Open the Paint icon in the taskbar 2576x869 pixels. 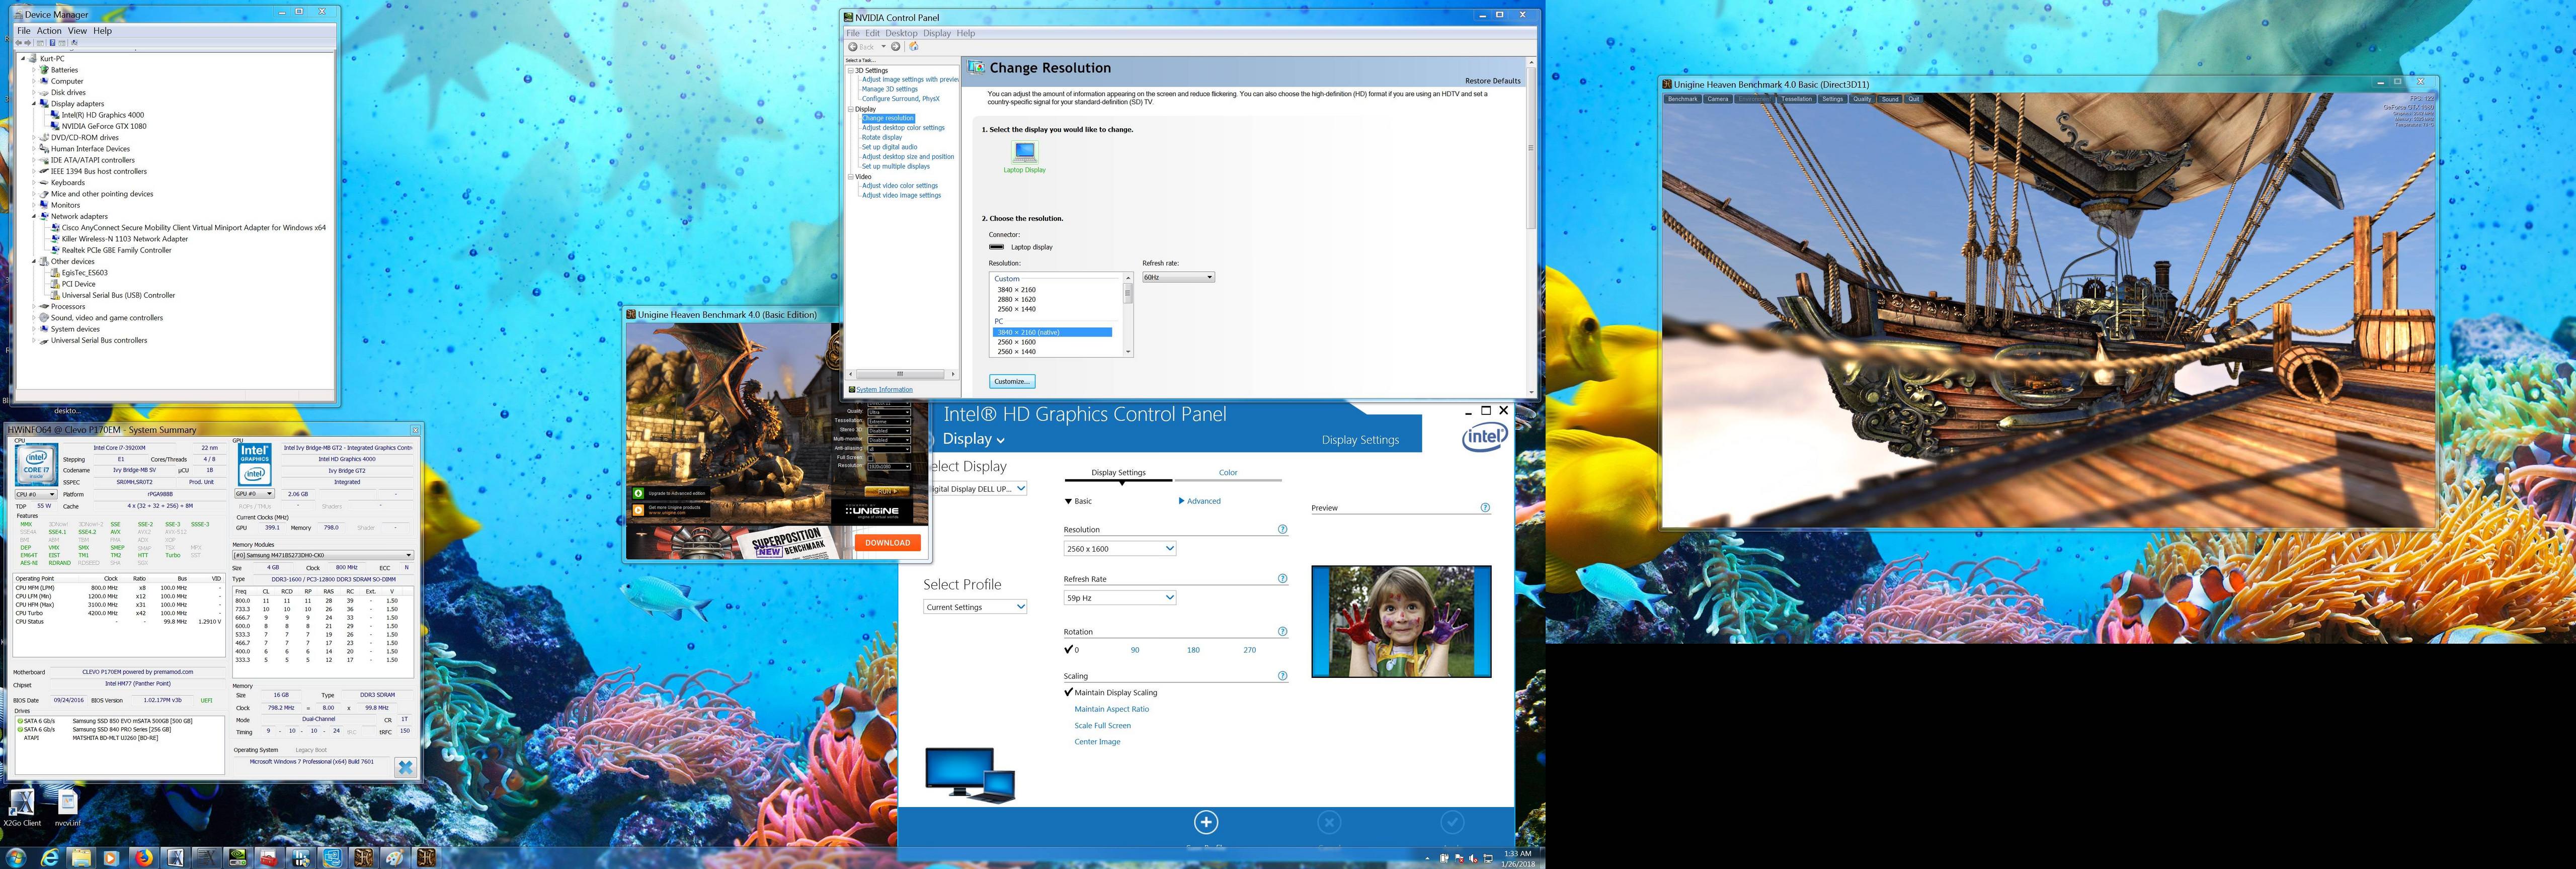396,858
